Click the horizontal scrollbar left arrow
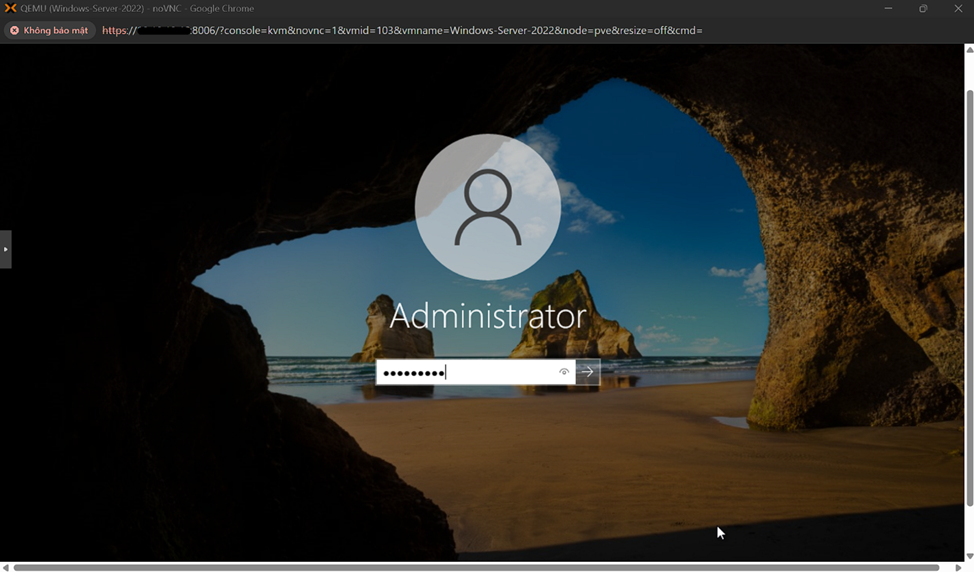This screenshot has width=974, height=572. (x=6, y=567)
